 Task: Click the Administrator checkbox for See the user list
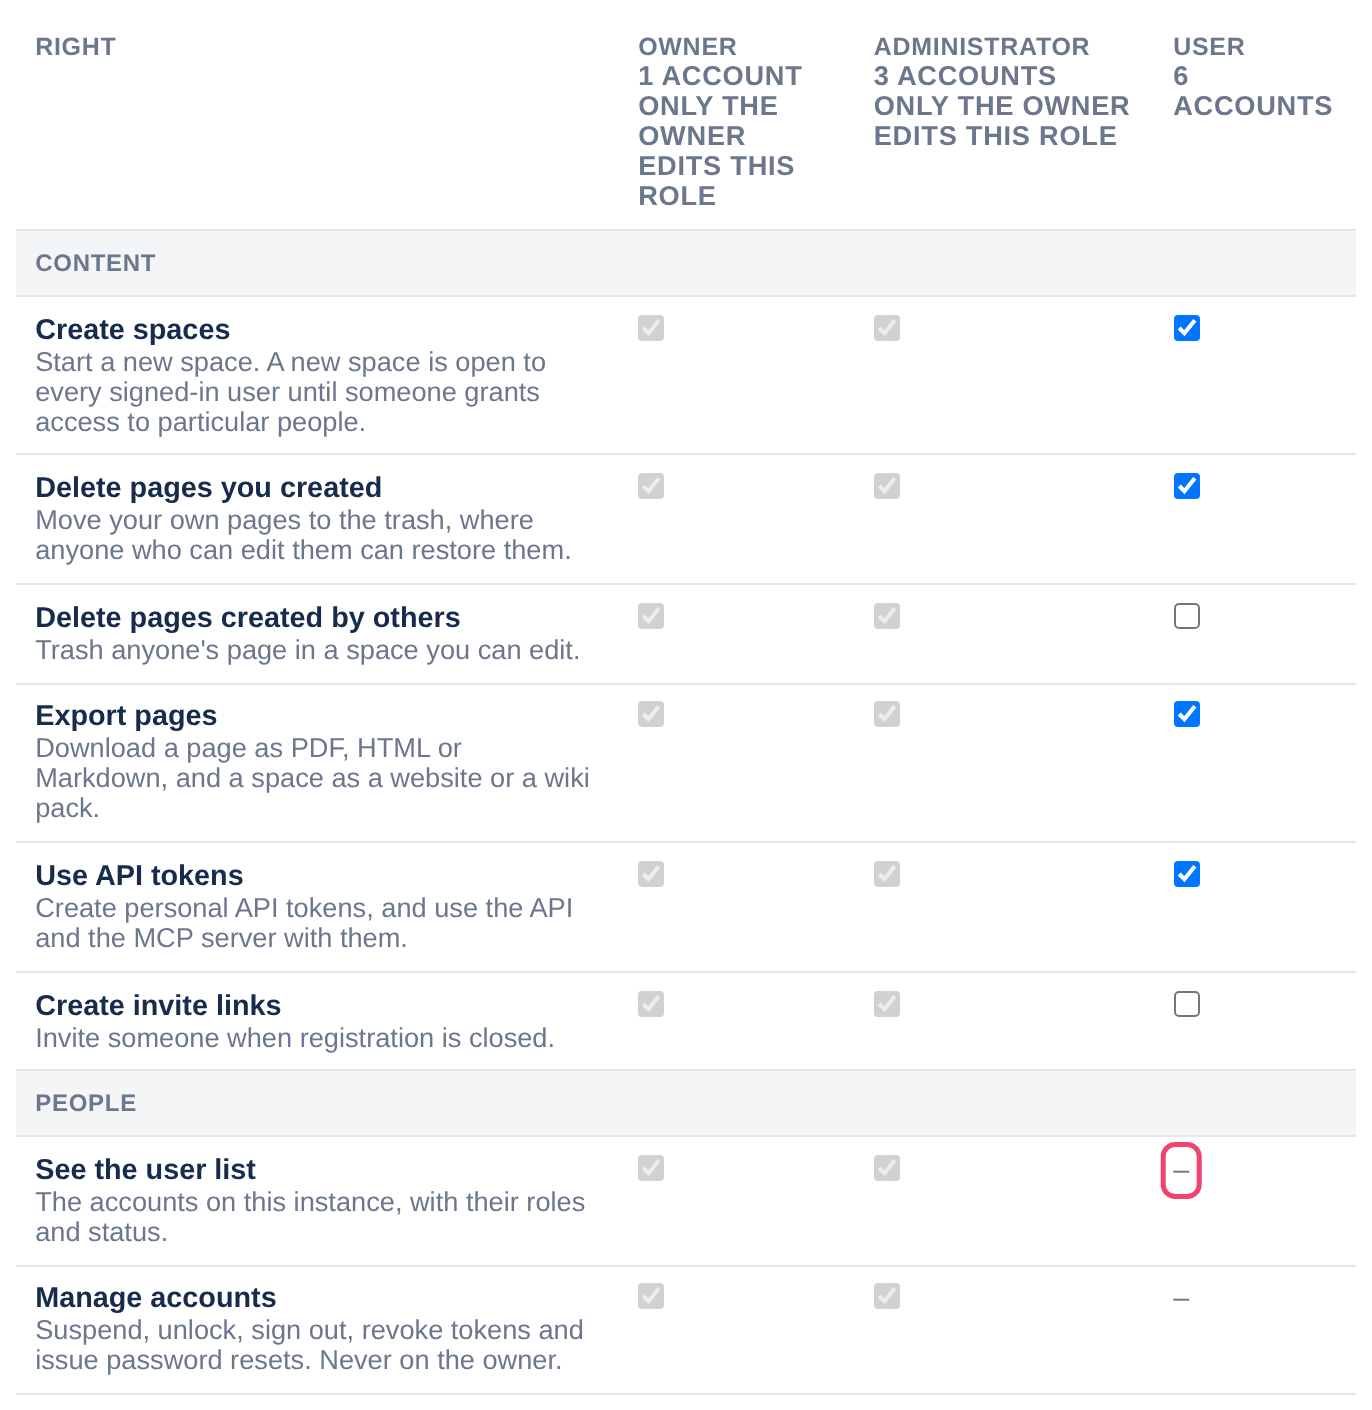click(x=886, y=1168)
